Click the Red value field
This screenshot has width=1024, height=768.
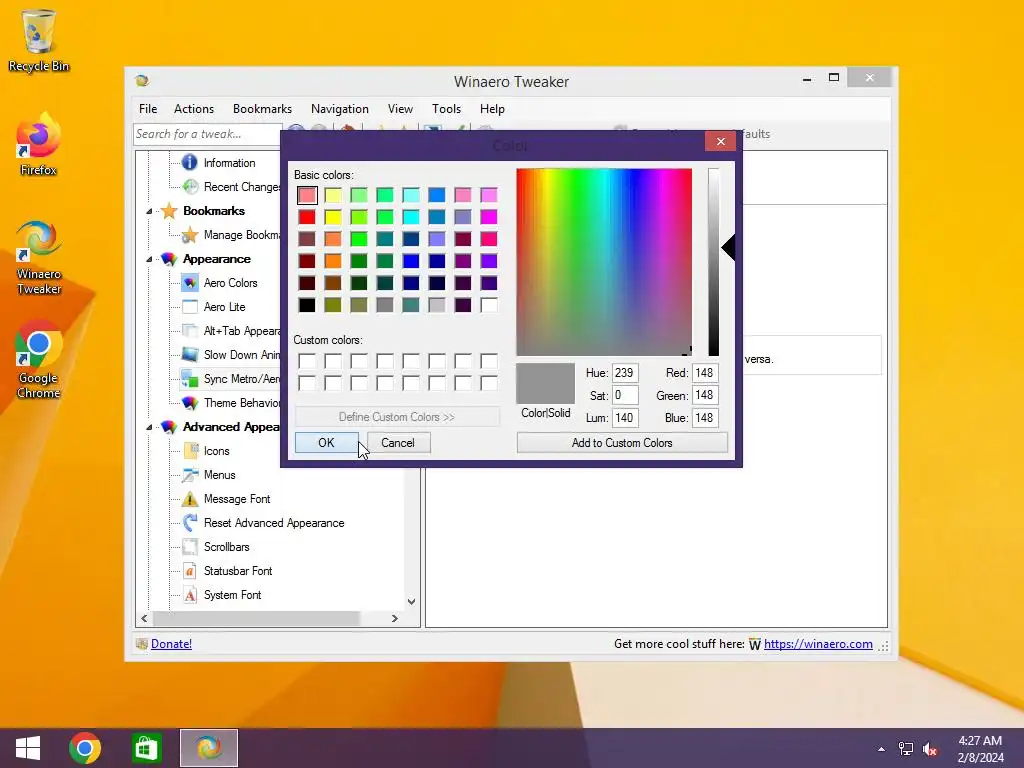[x=705, y=373]
